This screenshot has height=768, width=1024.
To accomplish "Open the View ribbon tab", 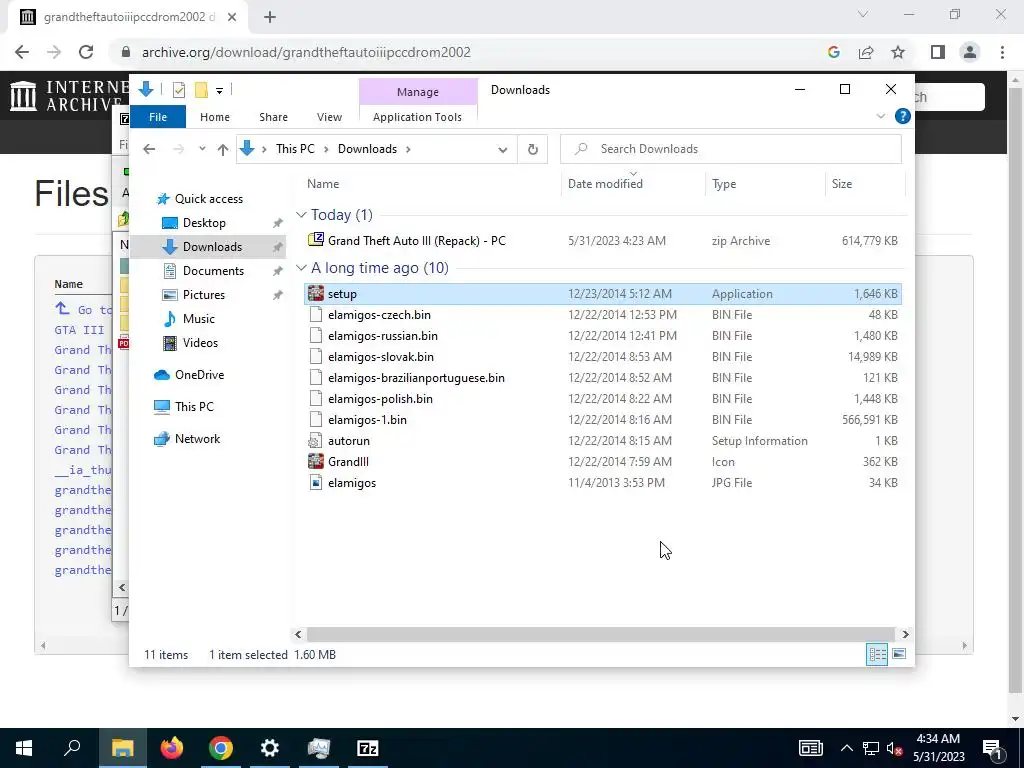I will coord(329,117).
